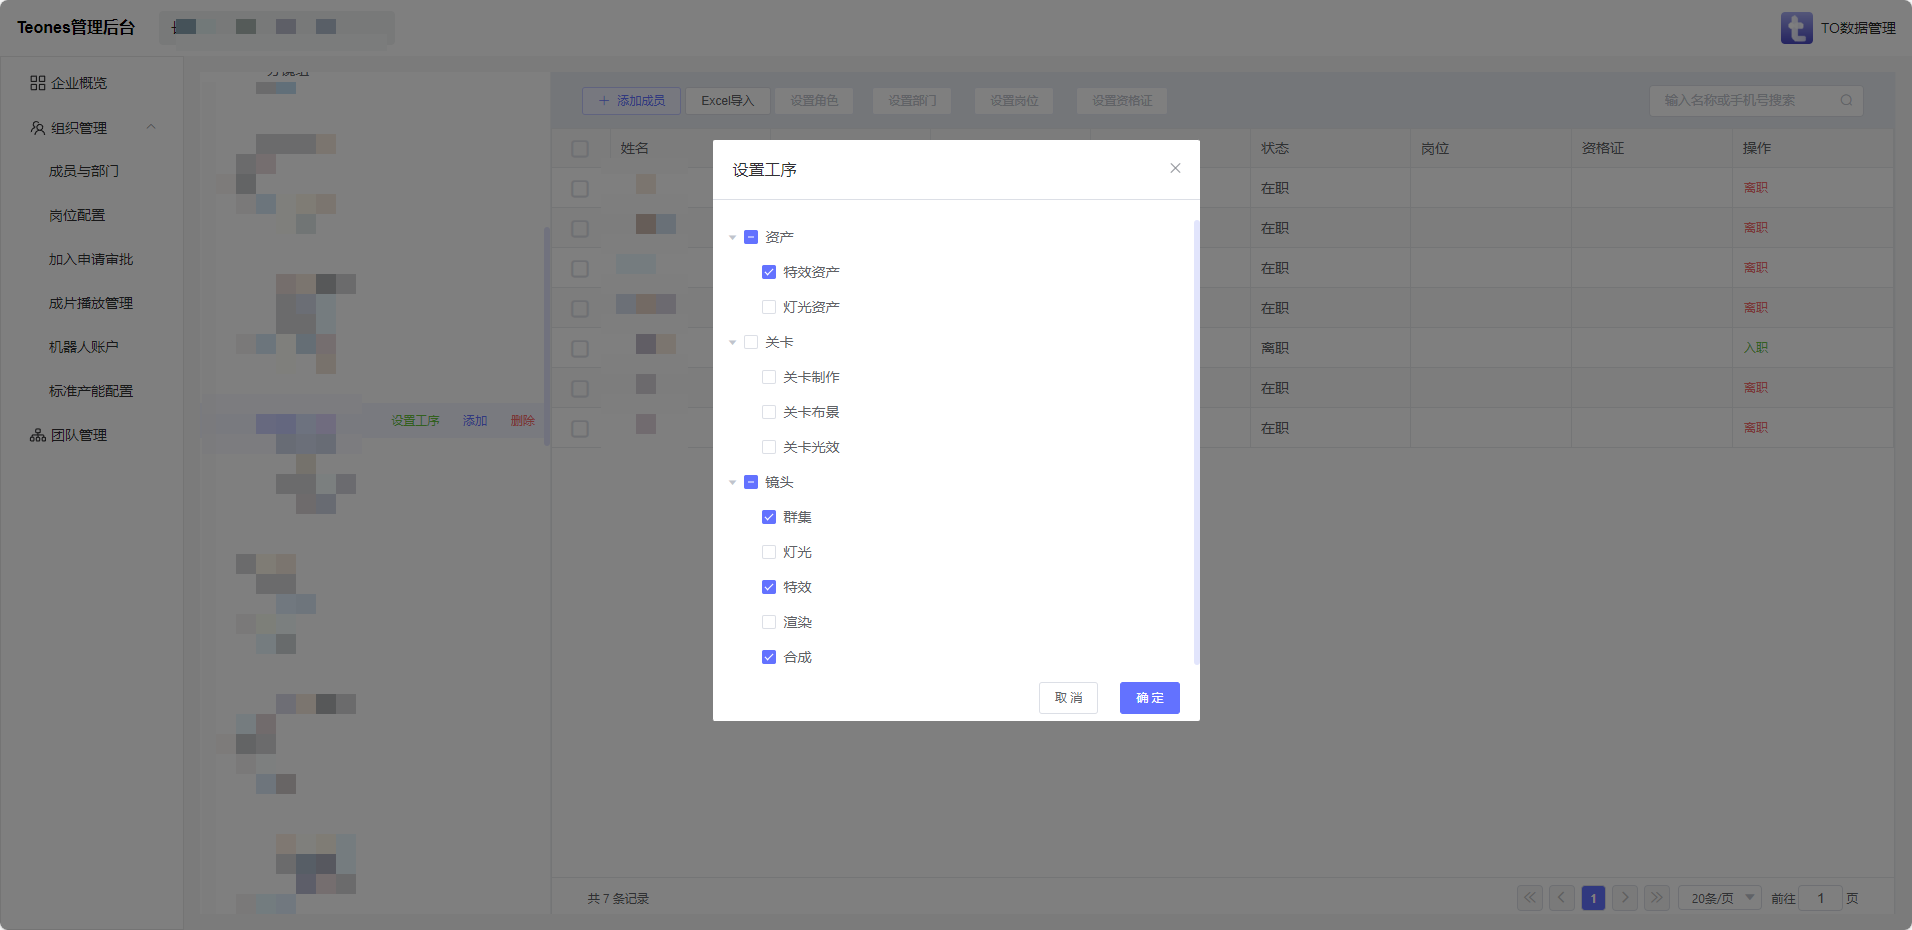Check the 灯光资产 checkbox
Image resolution: width=1912 pixels, height=930 pixels.
tap(769, 307)
